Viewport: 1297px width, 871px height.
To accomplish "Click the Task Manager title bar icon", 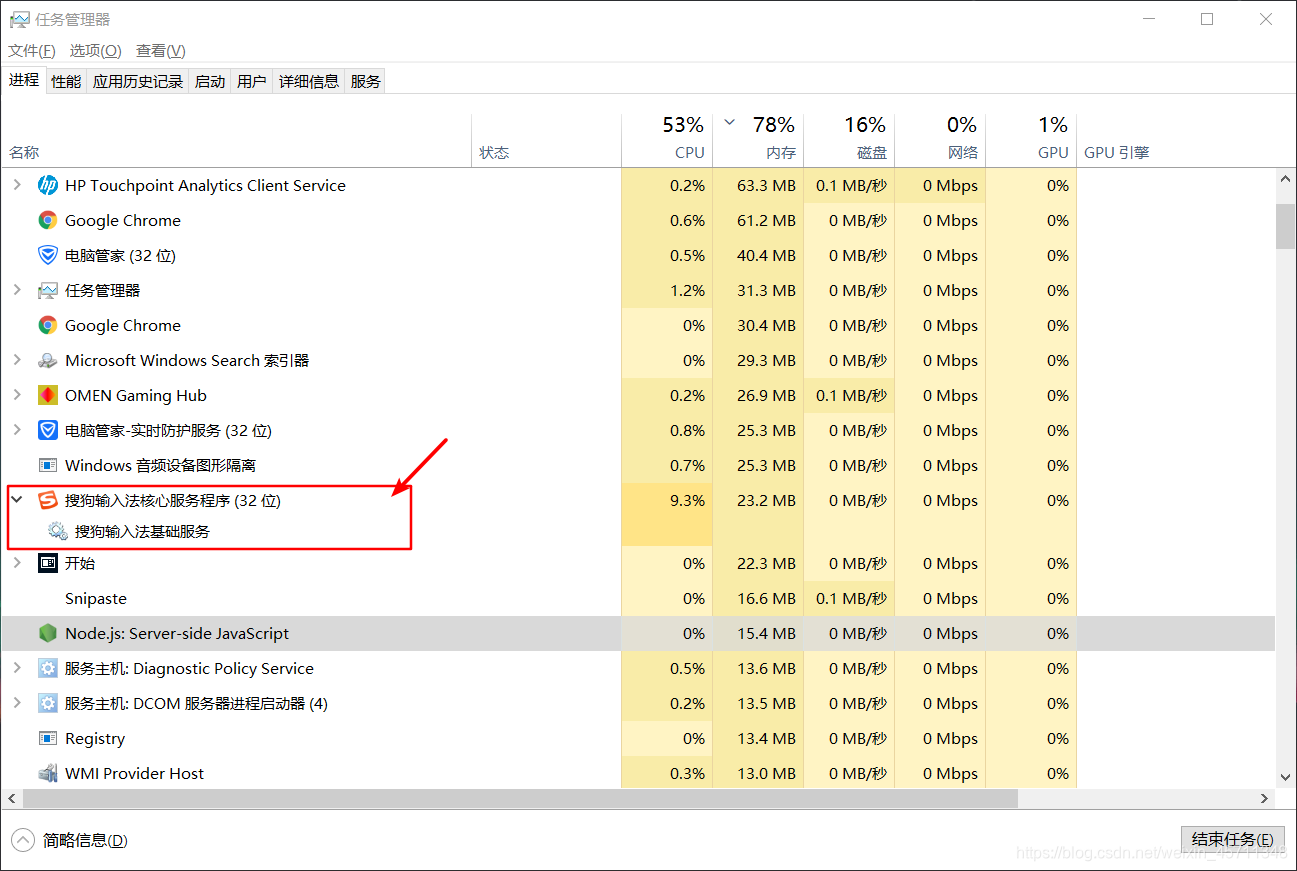I will [x=19, y=19].
